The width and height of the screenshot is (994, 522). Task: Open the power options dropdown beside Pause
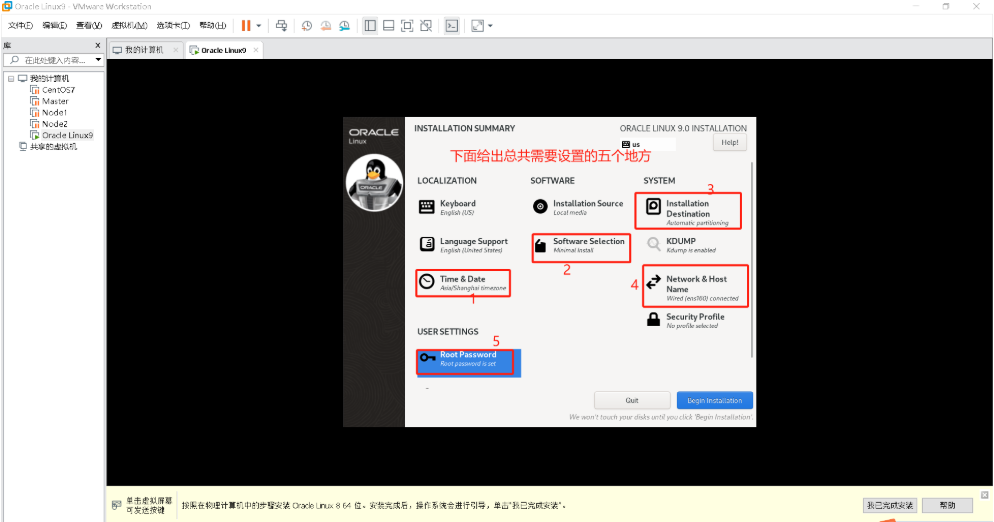(x=259, y=26)
